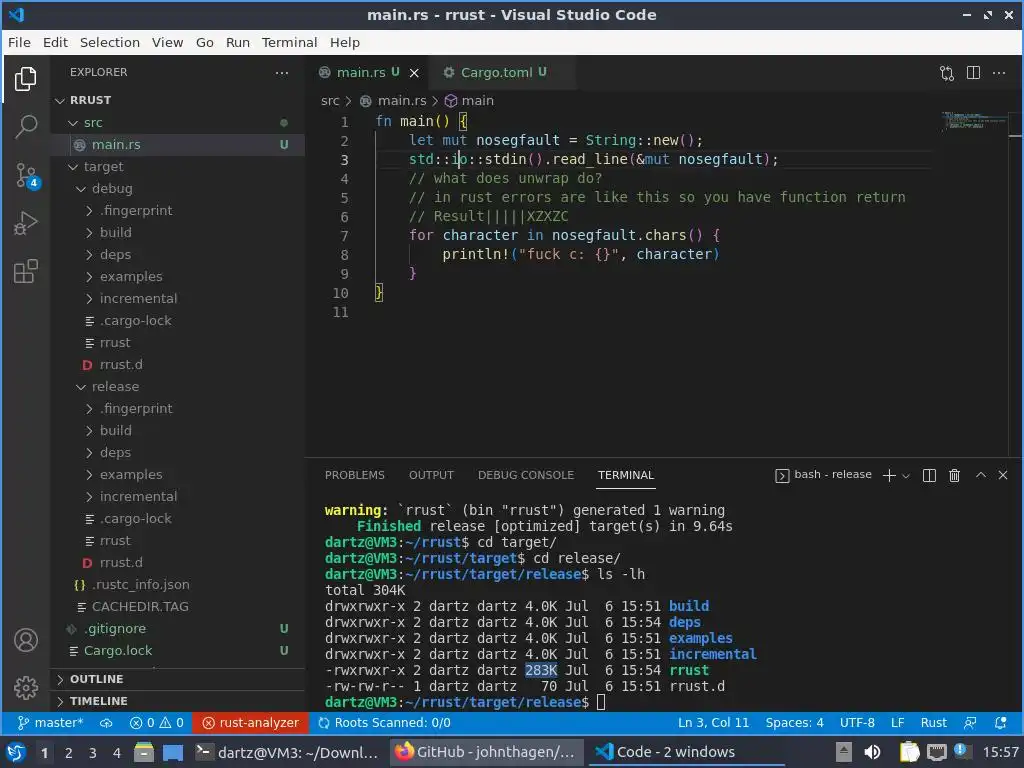Close the bottom panel
The height and width of the screenshot is (768, 1024).
point(1003,475)
